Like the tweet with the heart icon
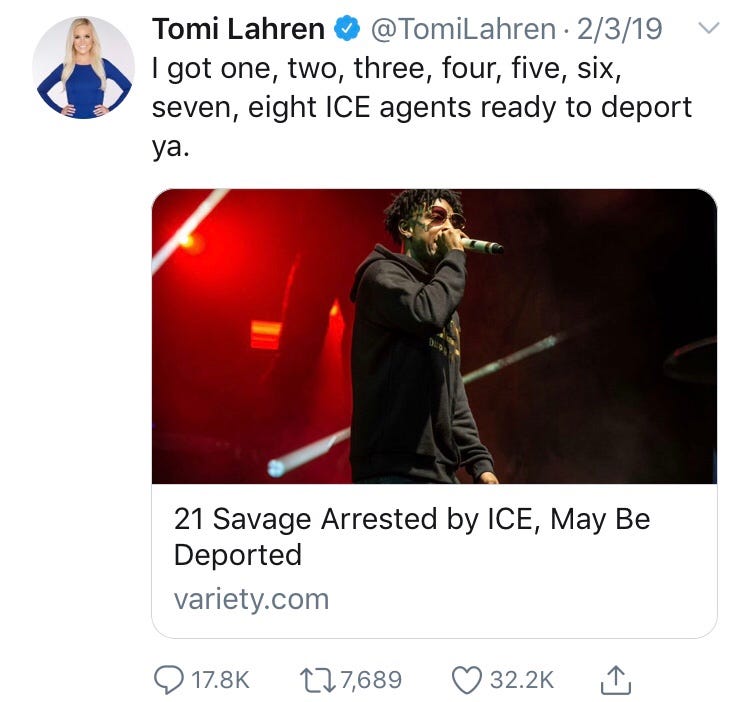 click(x=467, y=679)
